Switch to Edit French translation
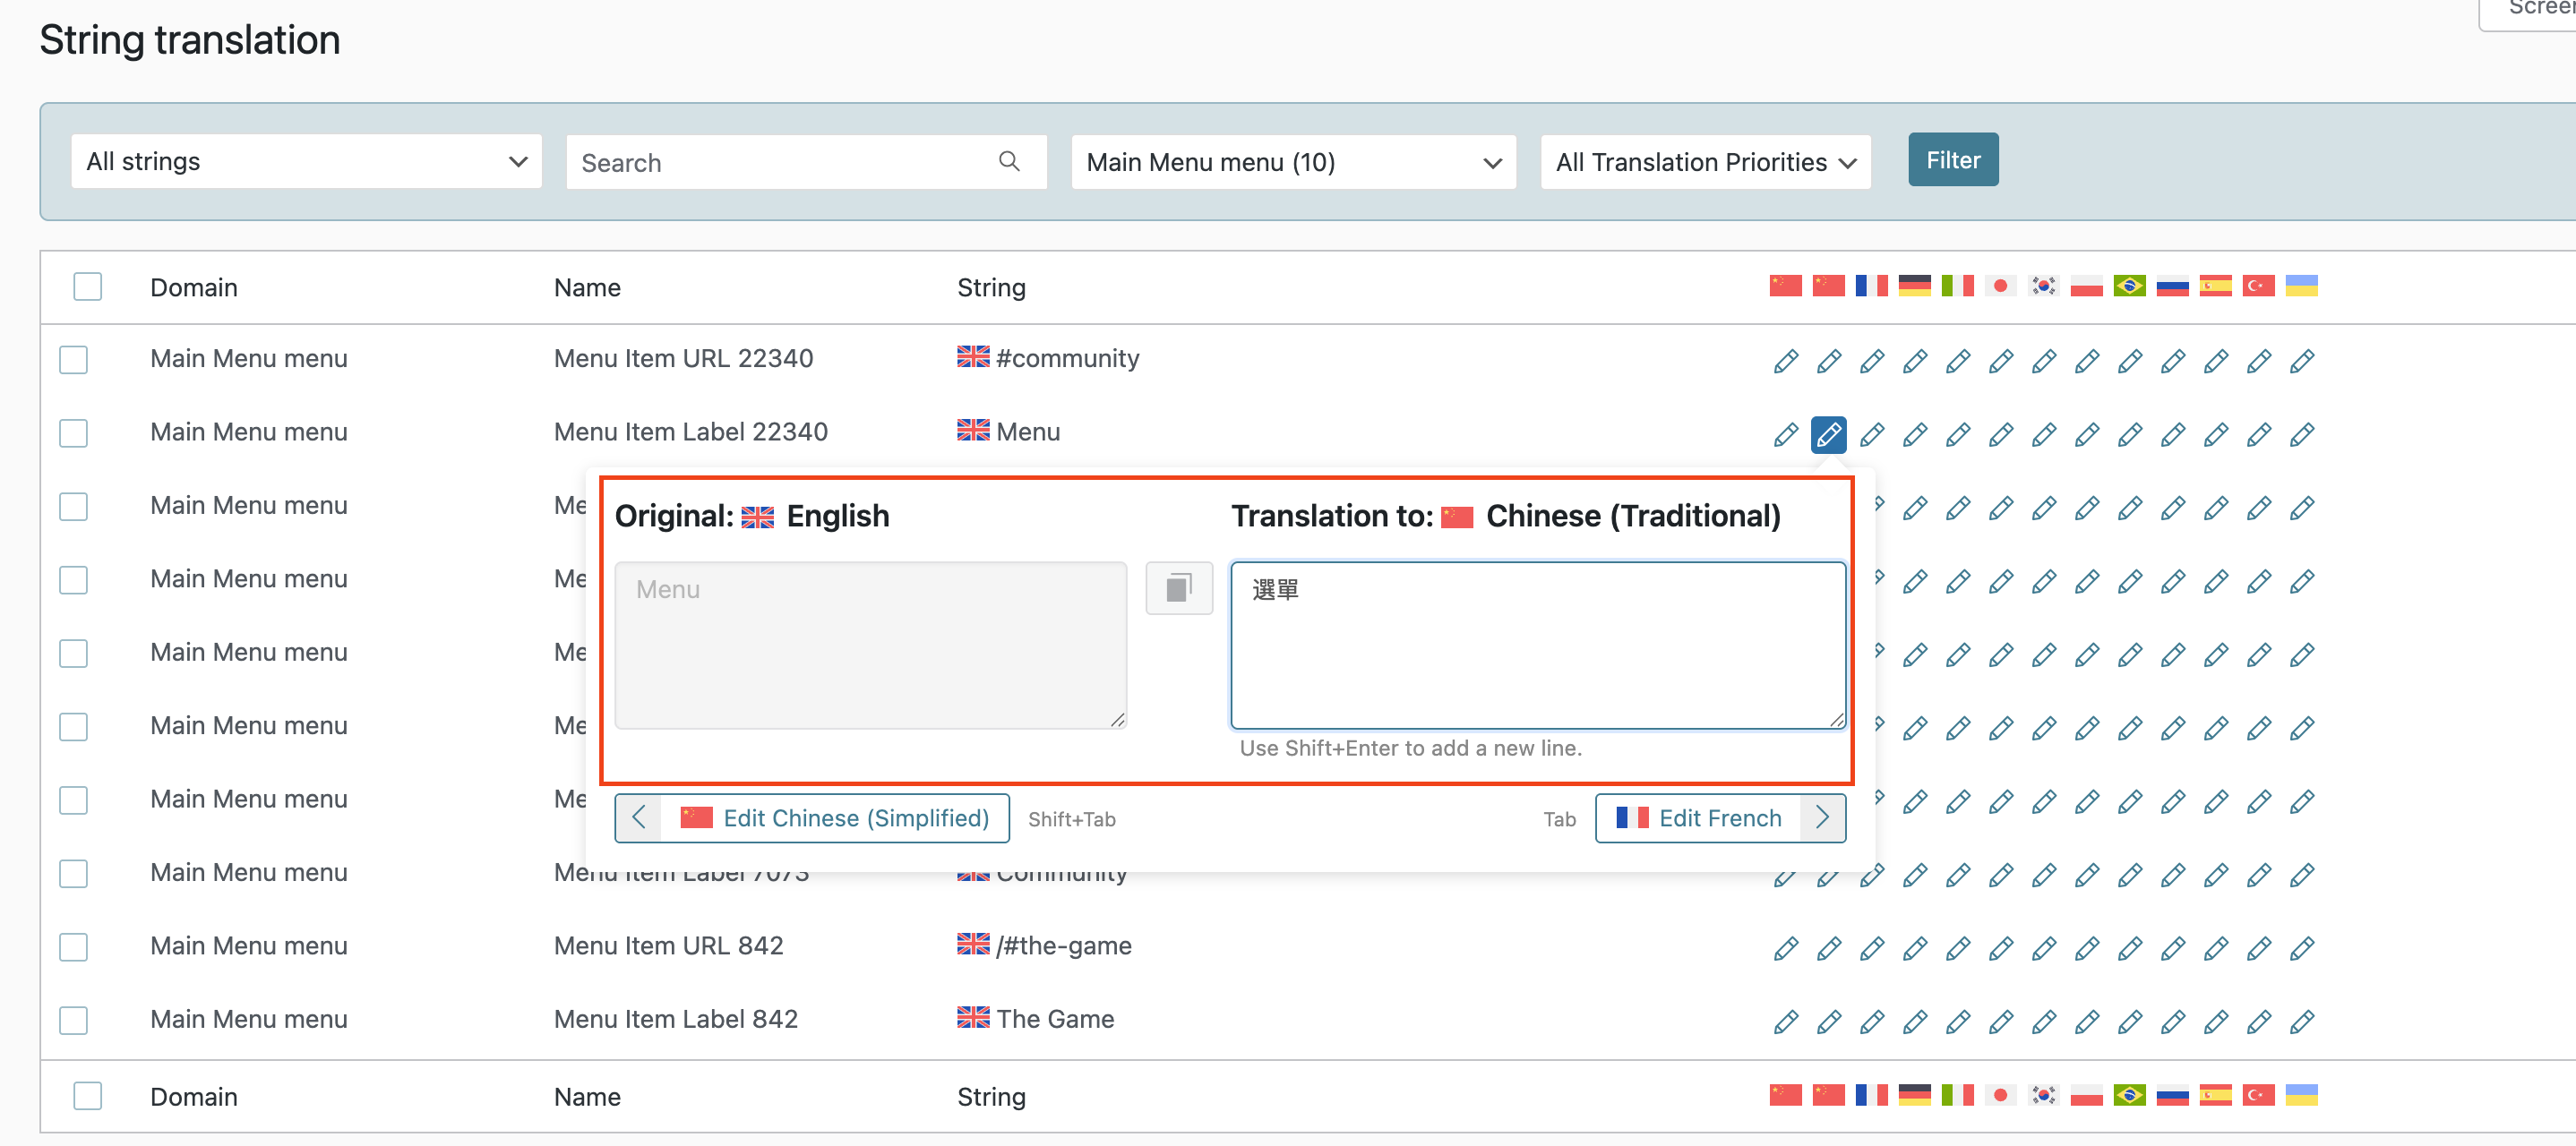 coord(1719,817)
